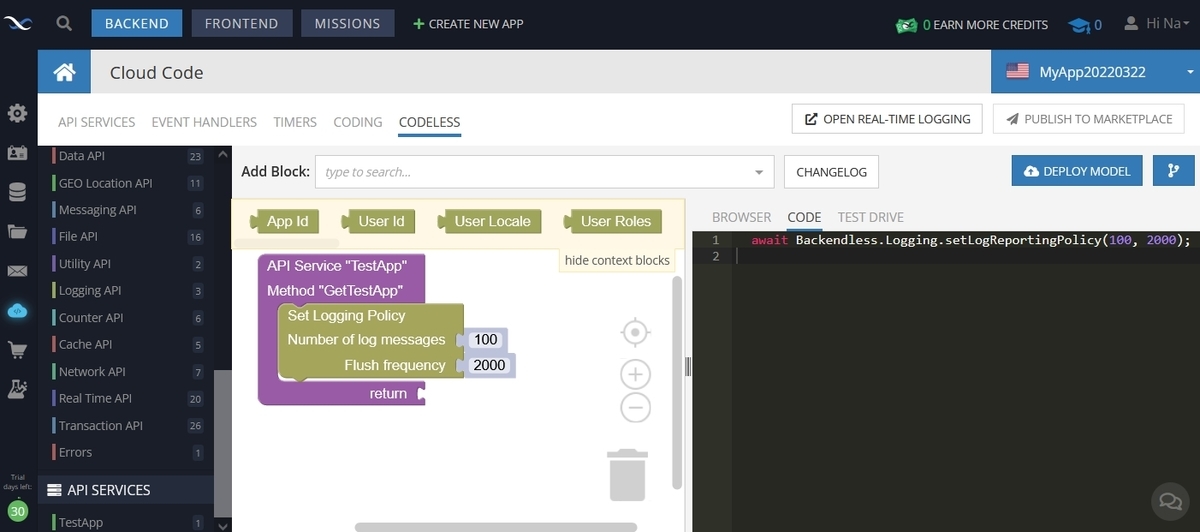The image size is (1200, 532).
Task: Expand the Real Time API category
Action: click(128, 398)
